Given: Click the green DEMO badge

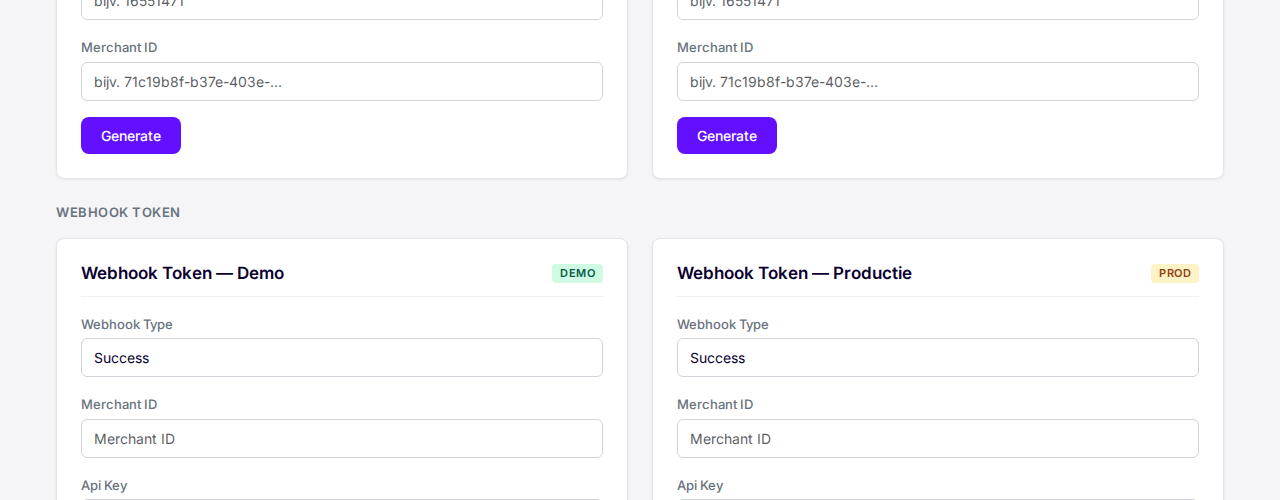Looking at the screenshot, I should [577, 273].
